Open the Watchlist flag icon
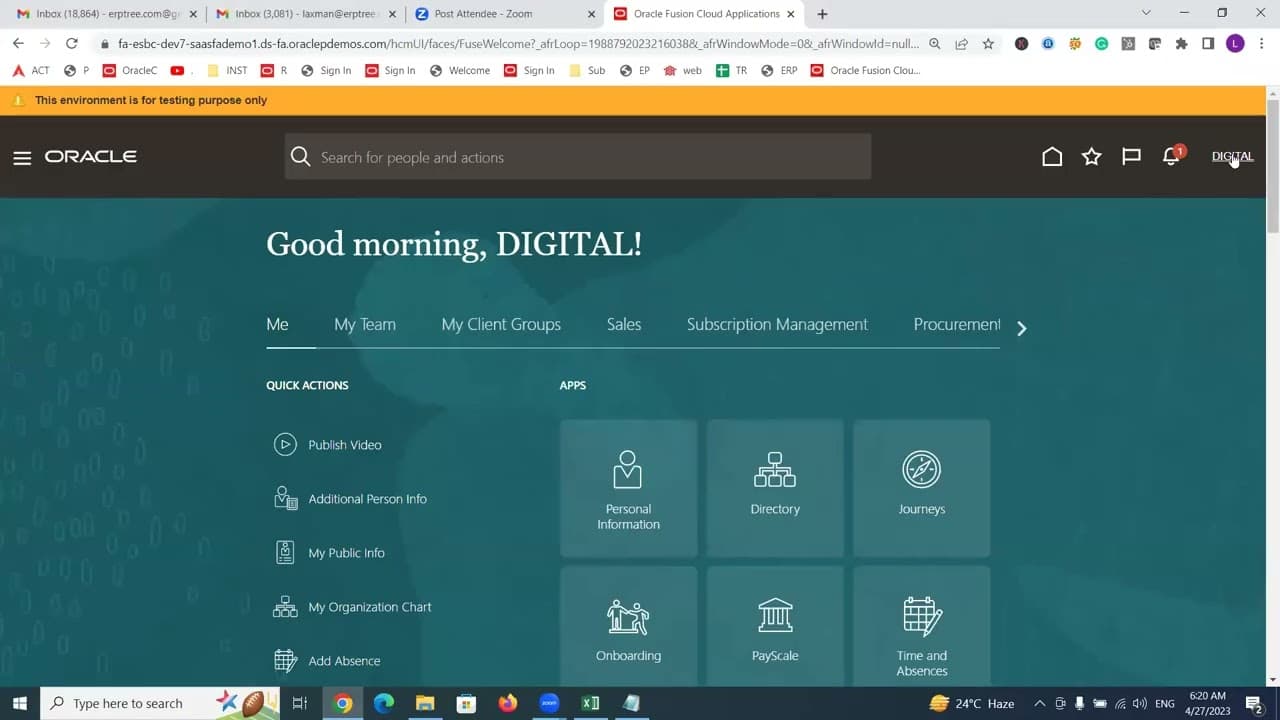Image resolution: width=1280 pixels, height=720 pixels. 1131,157
